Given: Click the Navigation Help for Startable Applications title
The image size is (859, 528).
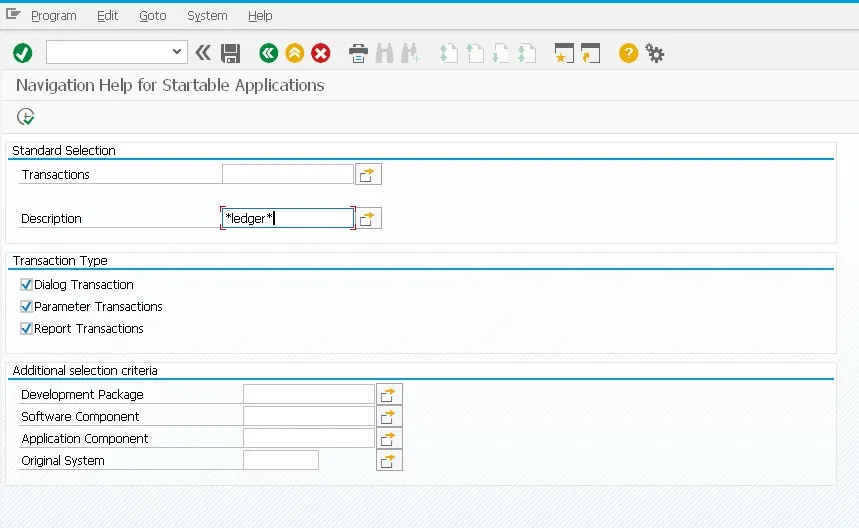Looking at the screenshot, I should [x=170, y=85].
